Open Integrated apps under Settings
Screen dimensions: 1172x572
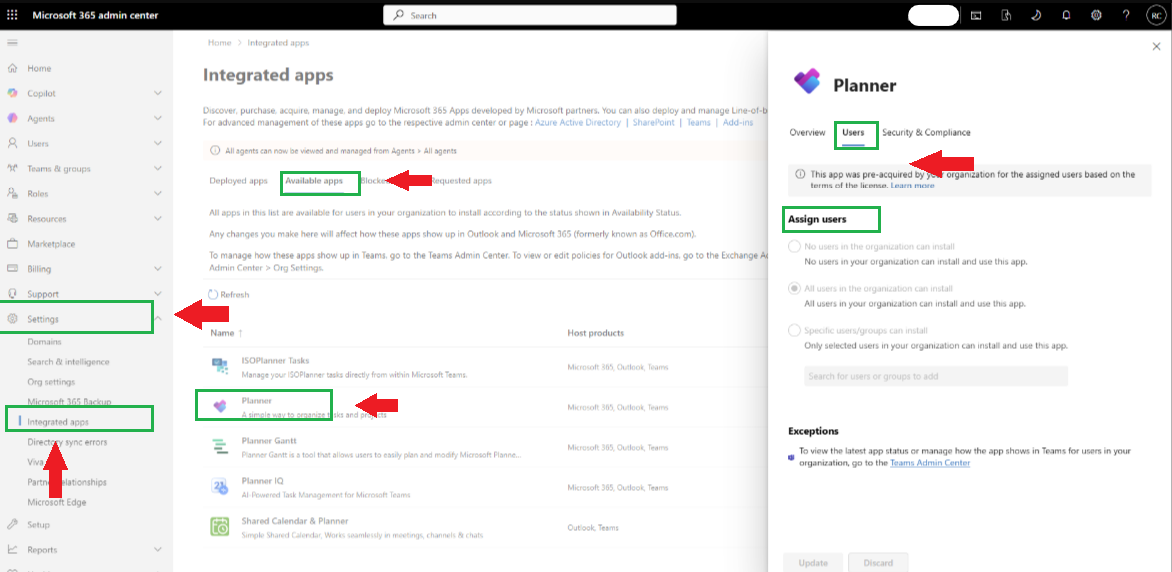[58, 422]
